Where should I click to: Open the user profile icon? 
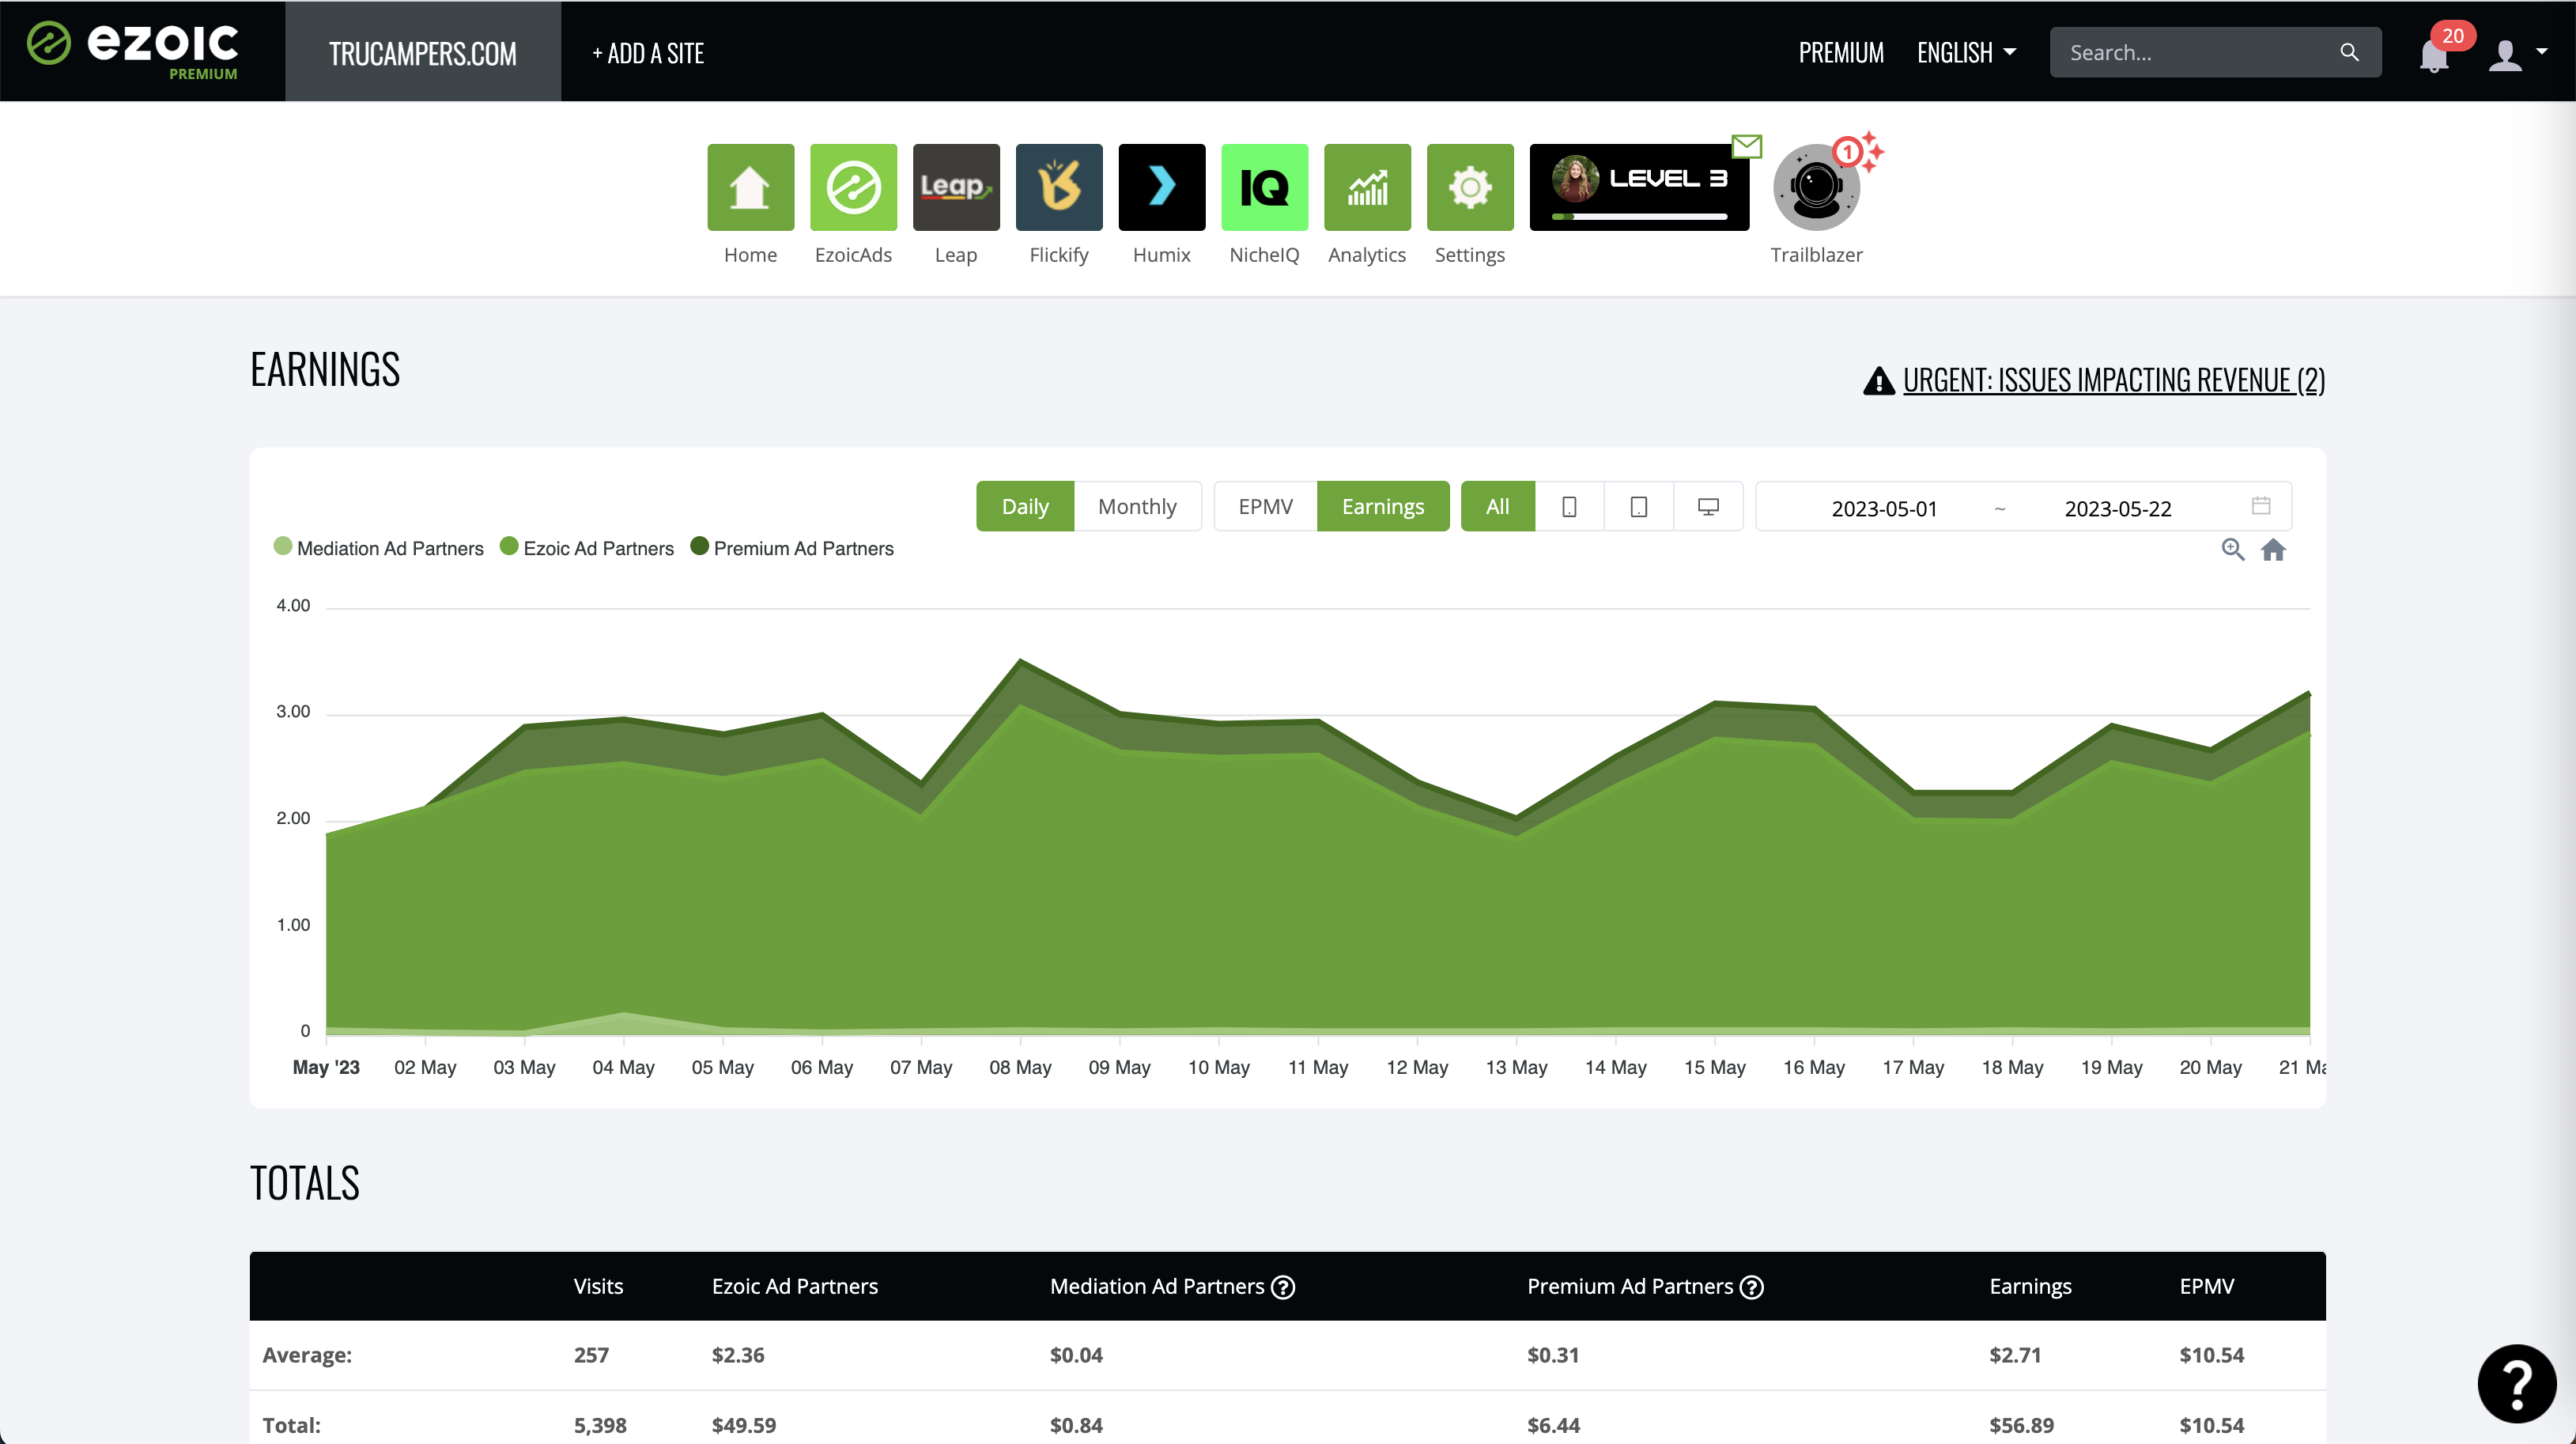[x=2505, y=54]
